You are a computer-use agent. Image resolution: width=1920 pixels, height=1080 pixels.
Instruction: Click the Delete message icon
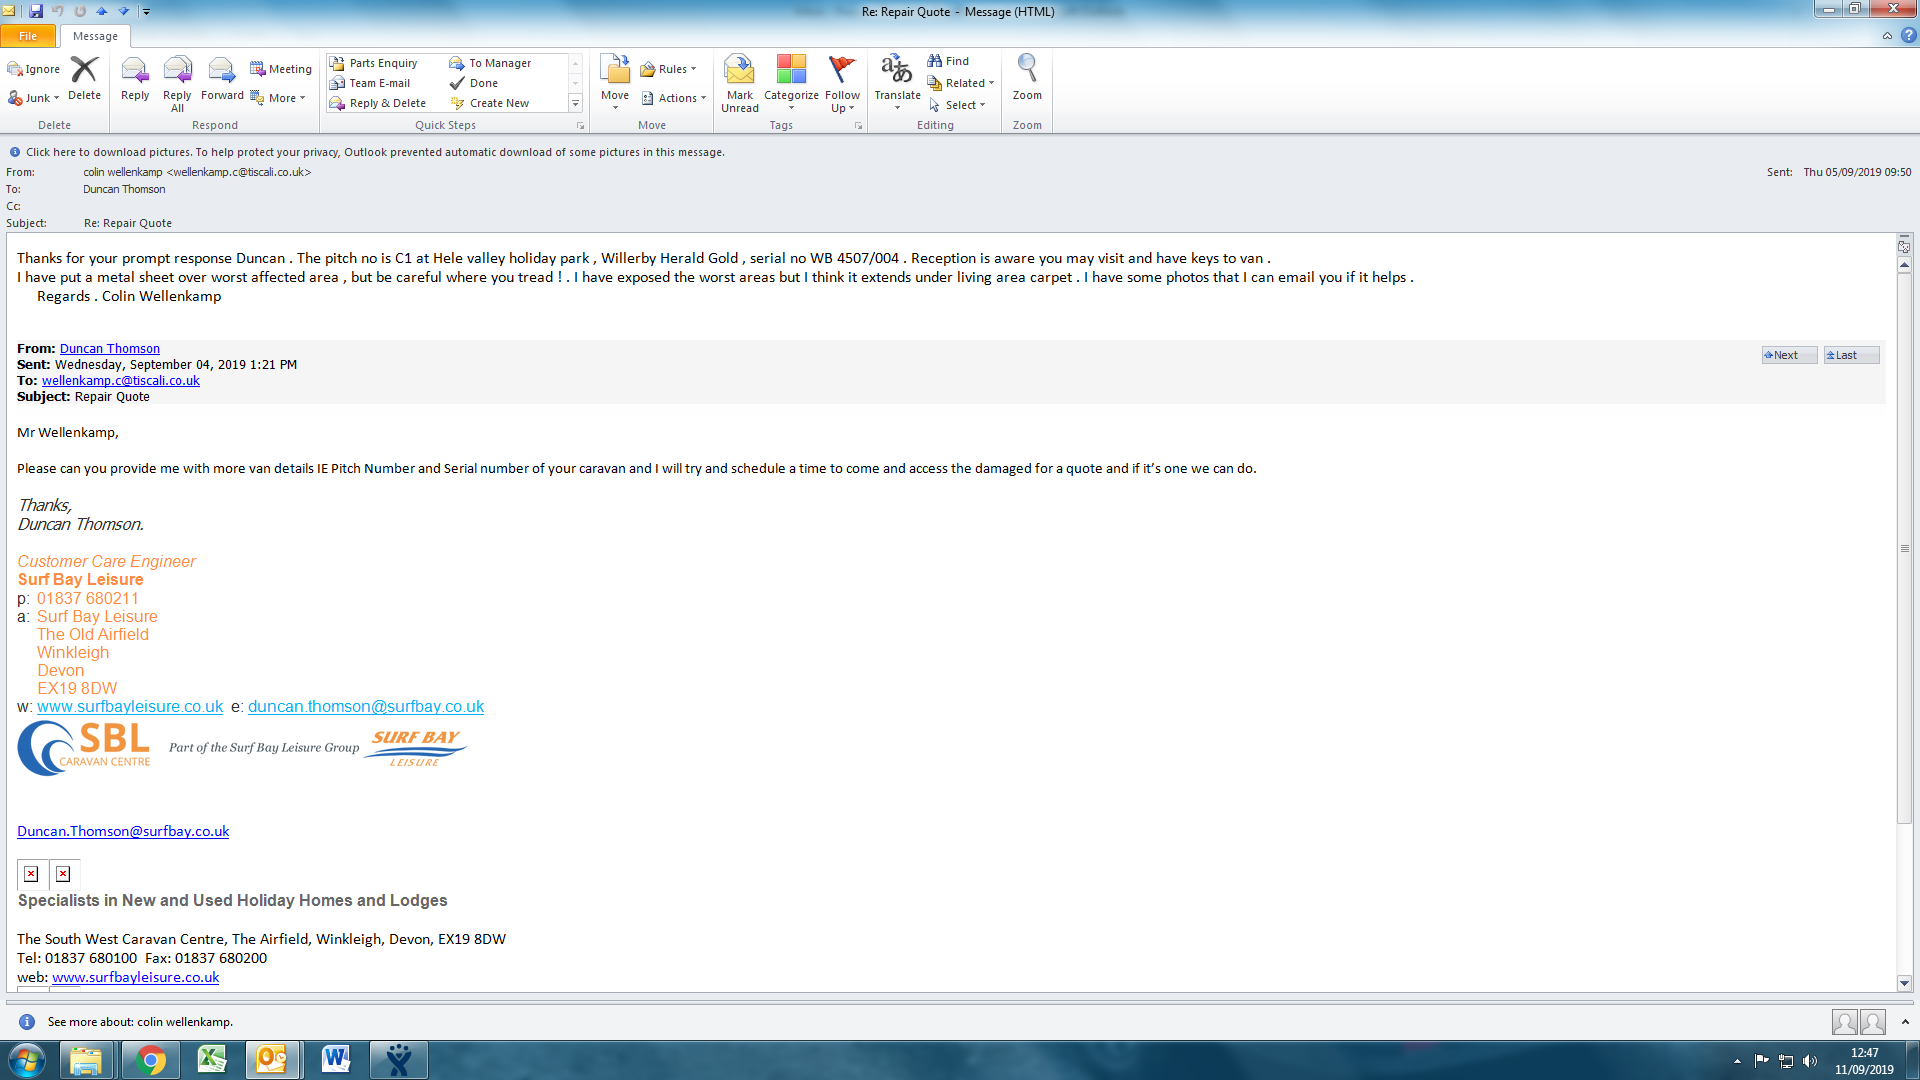[x=84, y=78]
